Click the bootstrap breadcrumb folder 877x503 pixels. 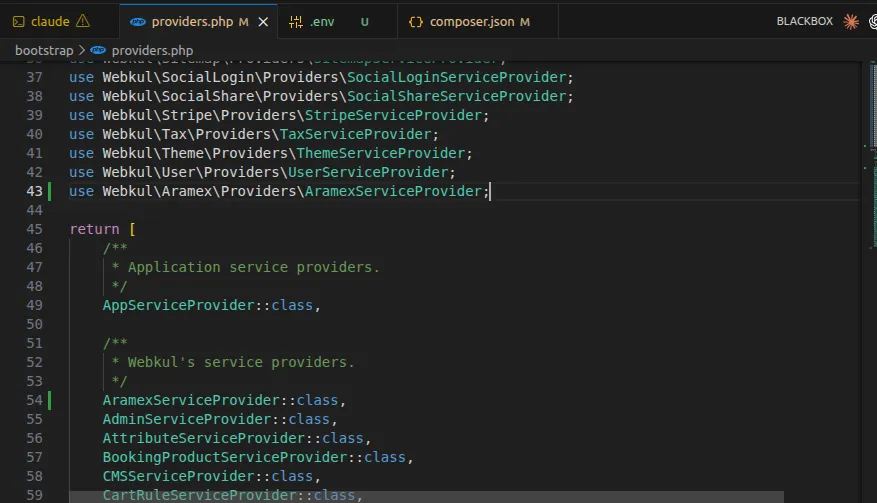pos(44,50)
